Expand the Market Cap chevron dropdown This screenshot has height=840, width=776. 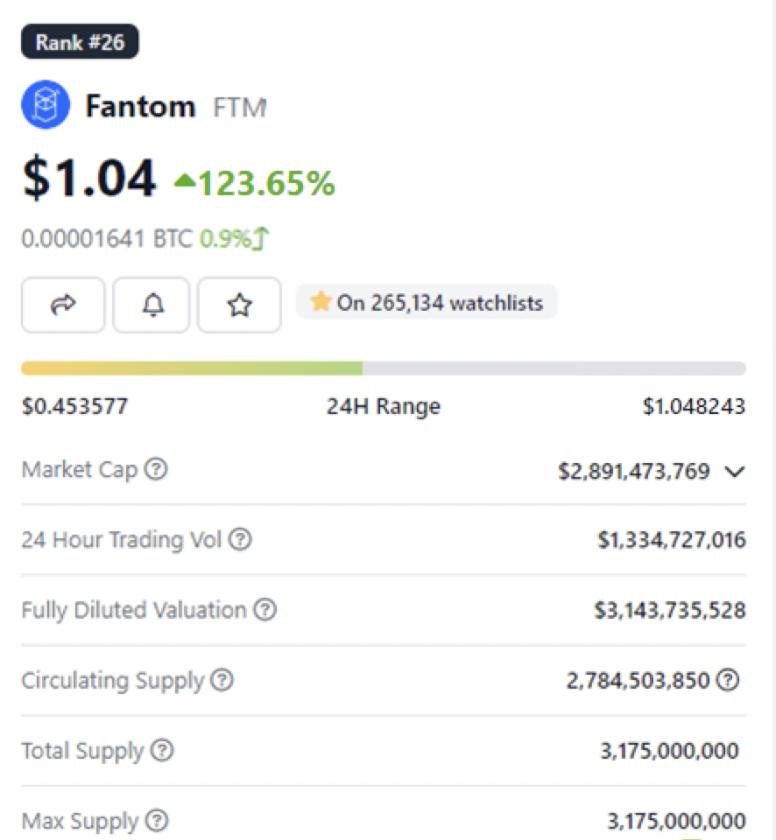[x=734, y=471]
